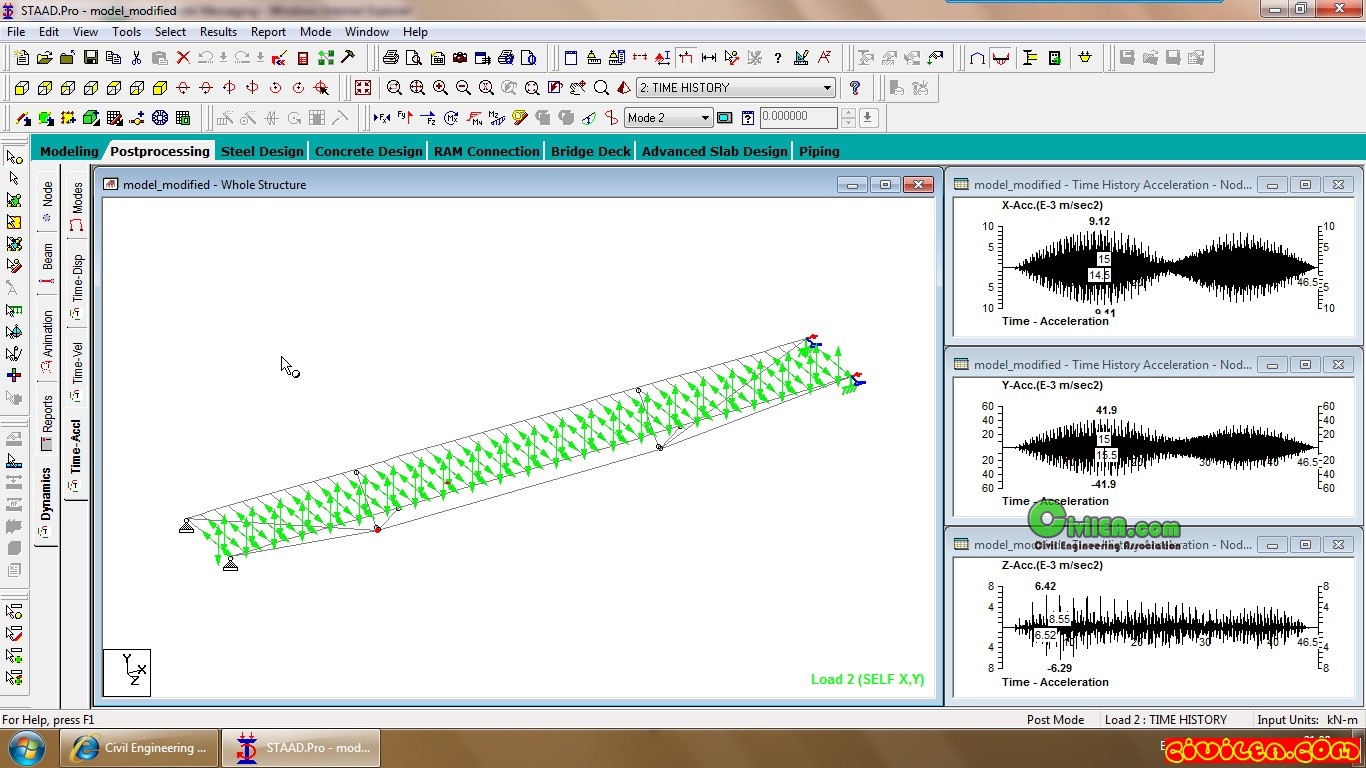Open the Select menu
Image resolution: width=1366 pixels, height=768 pixels.
click(170, 32)
